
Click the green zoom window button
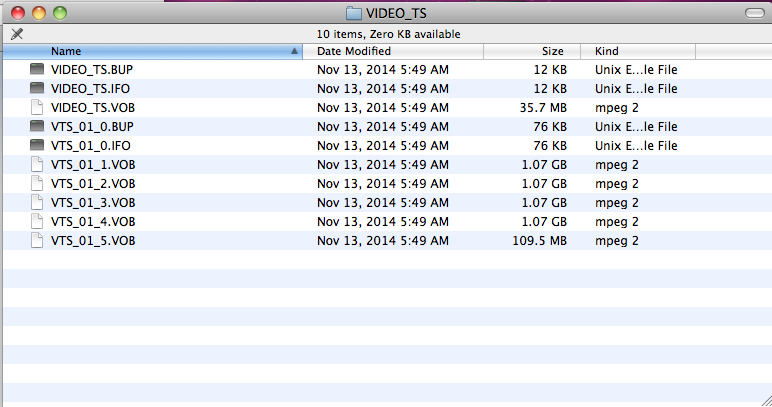60,13
